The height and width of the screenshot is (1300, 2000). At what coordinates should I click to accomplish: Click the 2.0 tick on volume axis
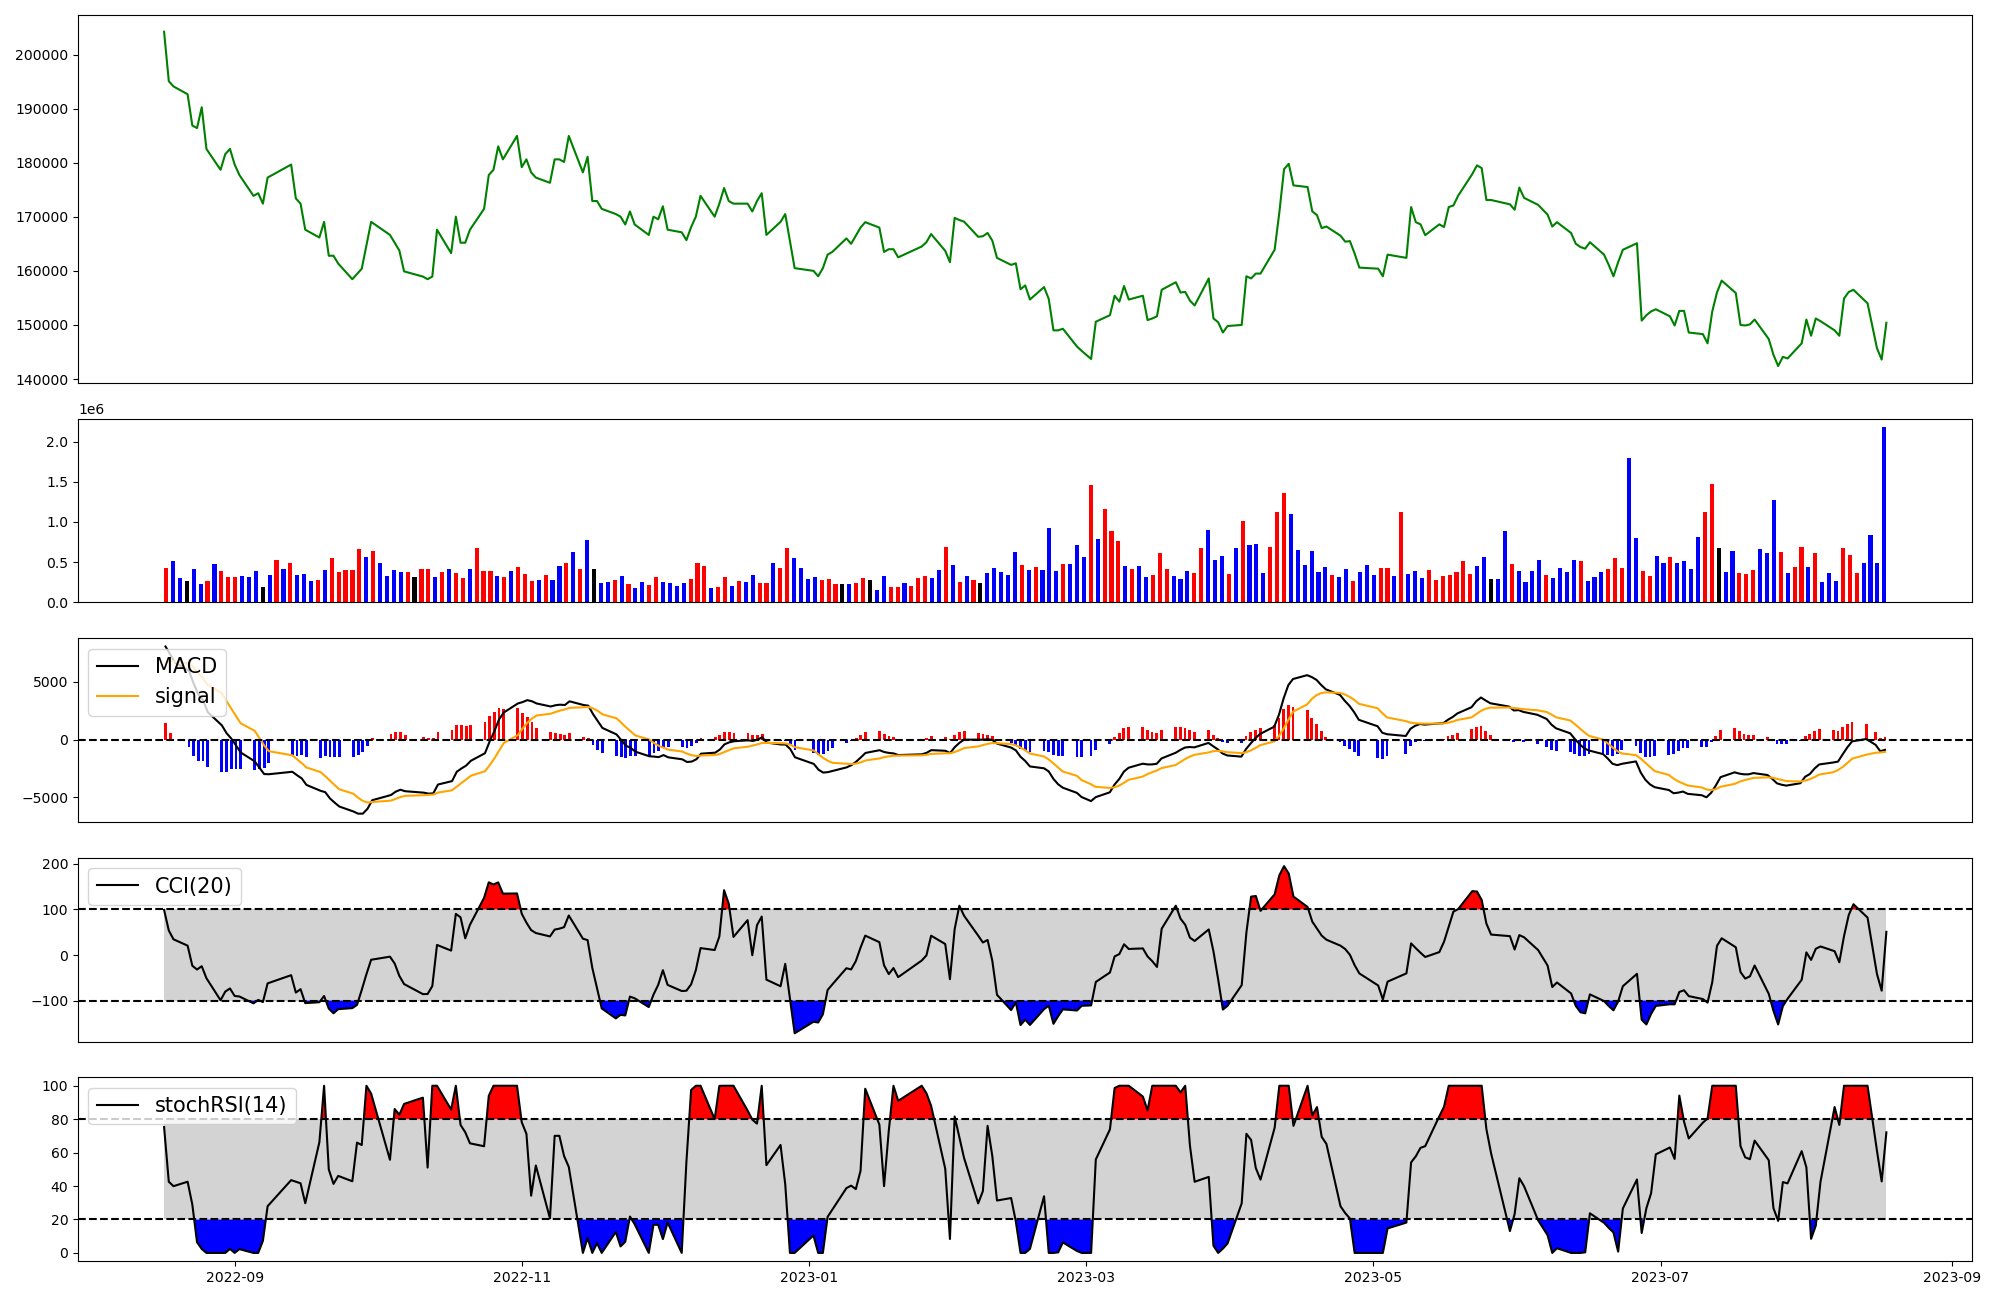pyautogui.click(x=58, y=442)
